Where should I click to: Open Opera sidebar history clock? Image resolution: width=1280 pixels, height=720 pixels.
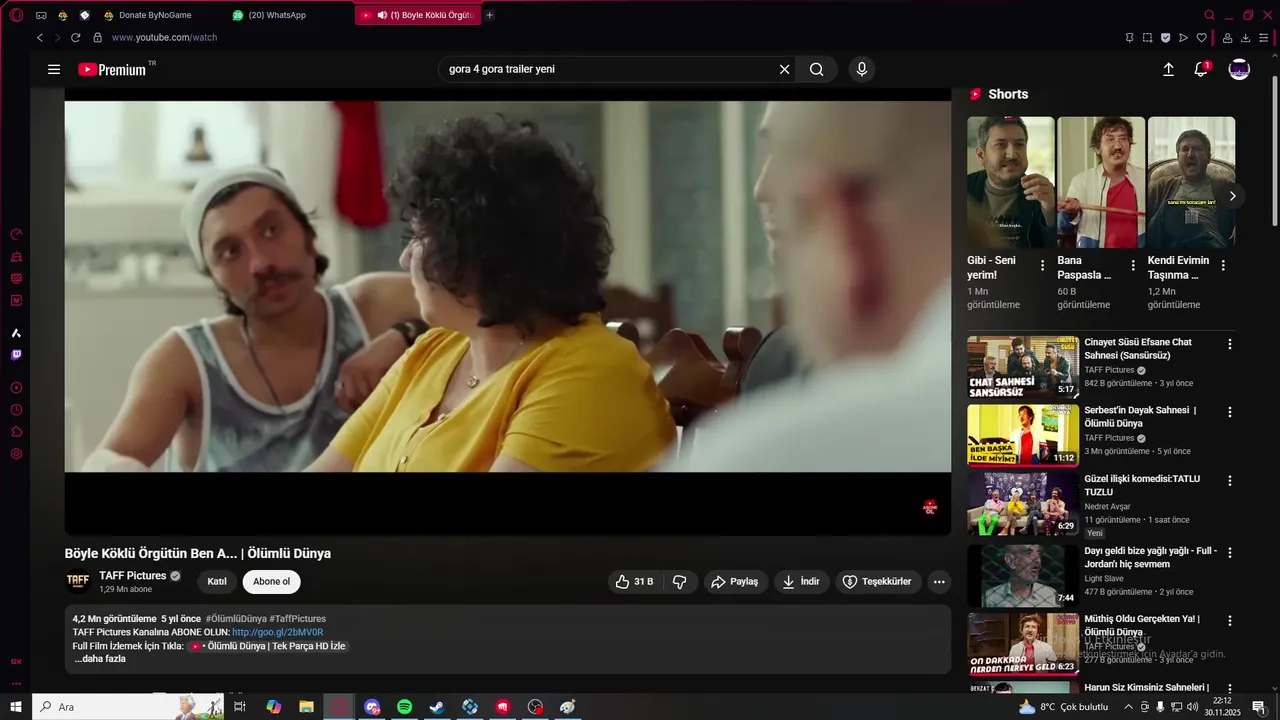[x=16, y=410]
